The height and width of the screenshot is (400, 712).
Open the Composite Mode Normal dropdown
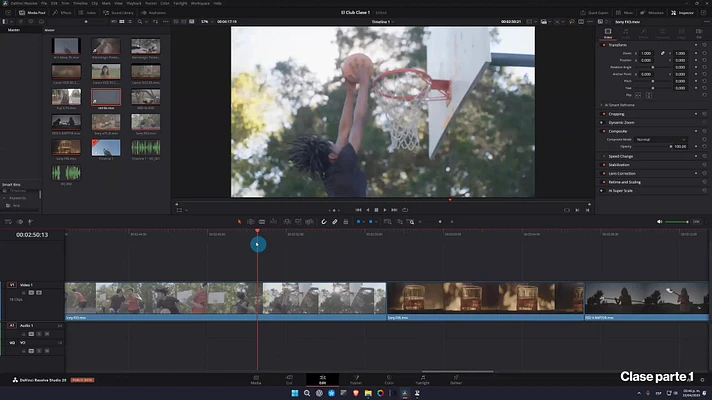[661, 139]
